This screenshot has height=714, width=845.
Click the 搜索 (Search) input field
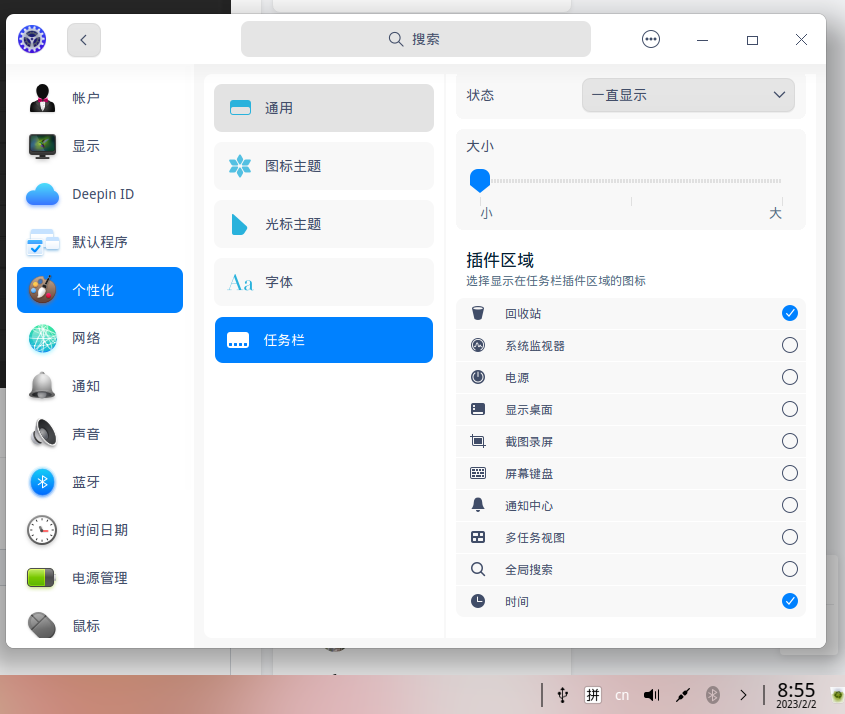[x=415, y=38]
